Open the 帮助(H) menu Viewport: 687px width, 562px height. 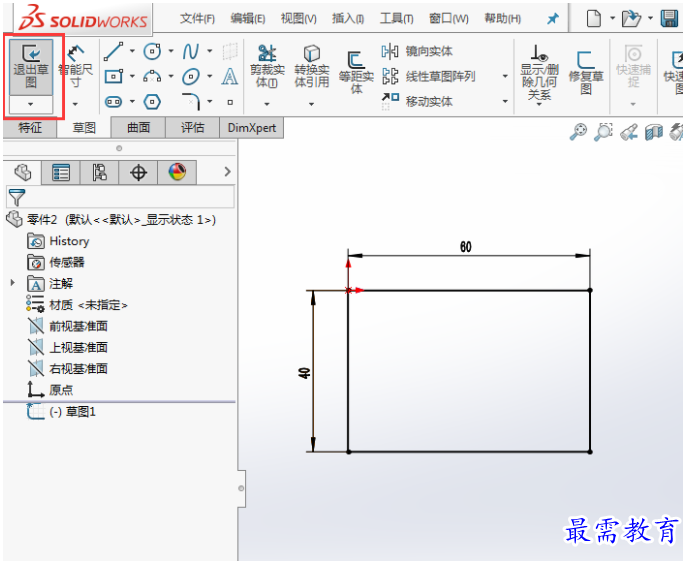pos(503,18)
